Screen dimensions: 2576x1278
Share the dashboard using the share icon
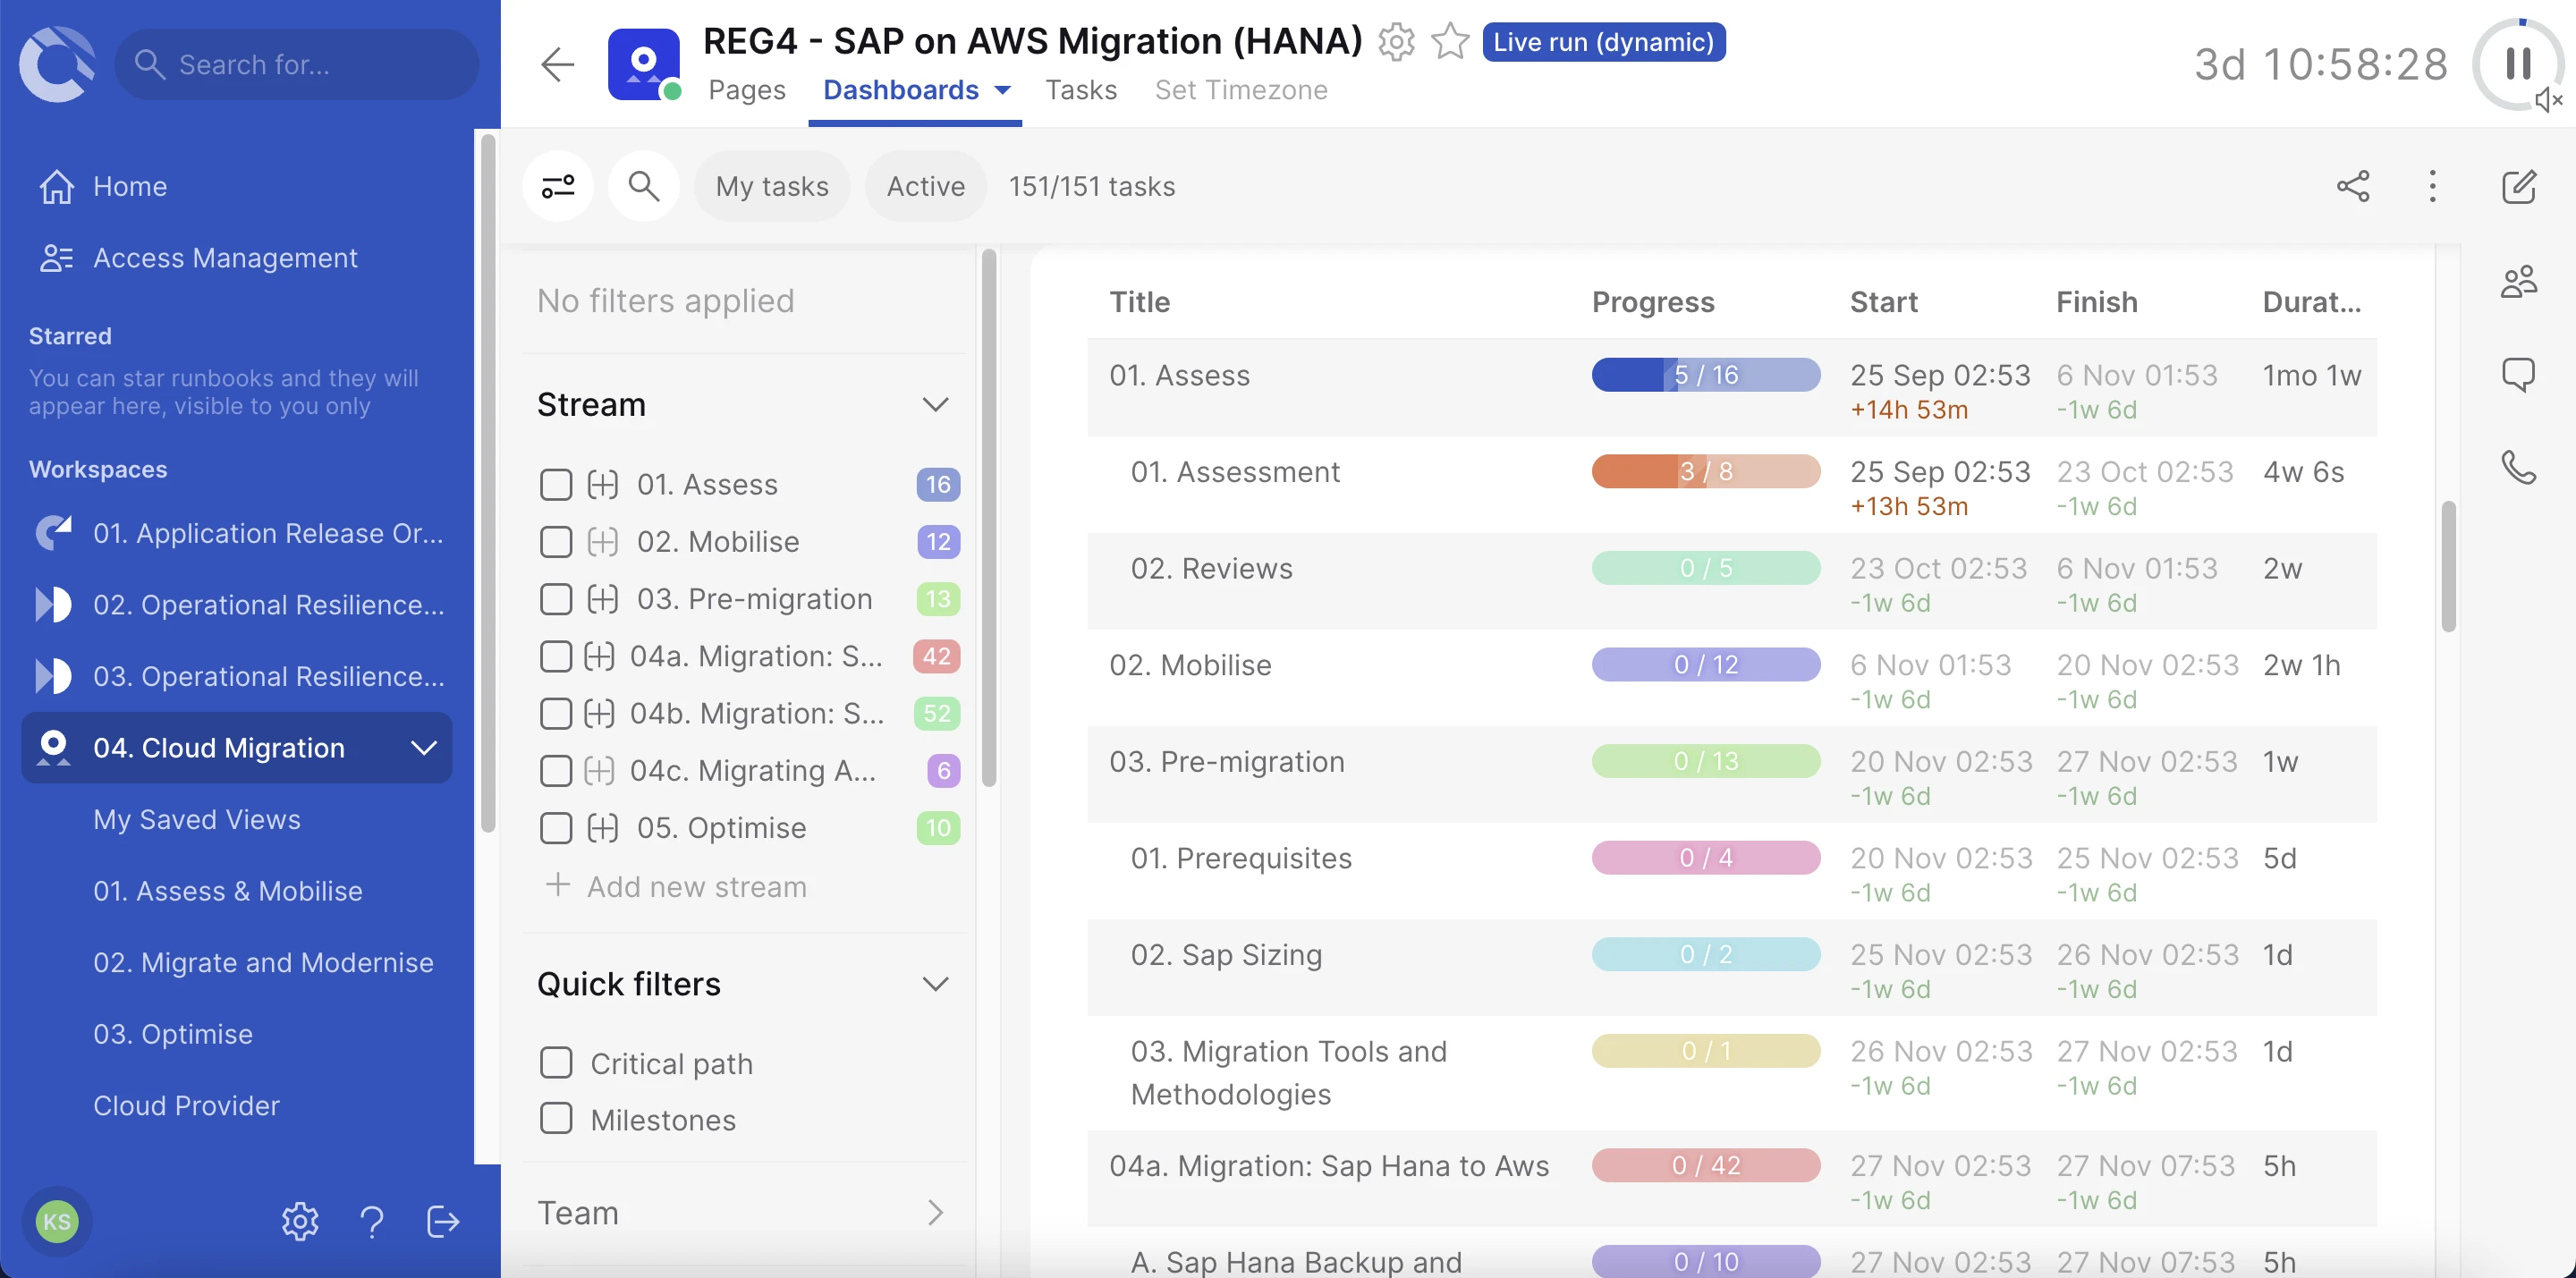pos(2354,186)
